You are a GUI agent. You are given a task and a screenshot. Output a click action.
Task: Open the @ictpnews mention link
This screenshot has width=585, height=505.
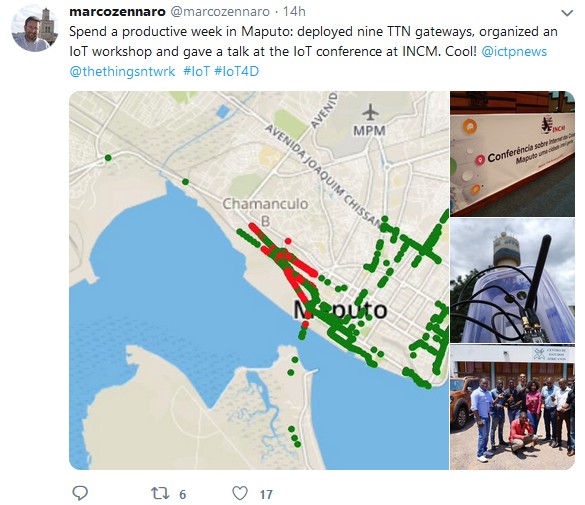[x=514, y=51]
